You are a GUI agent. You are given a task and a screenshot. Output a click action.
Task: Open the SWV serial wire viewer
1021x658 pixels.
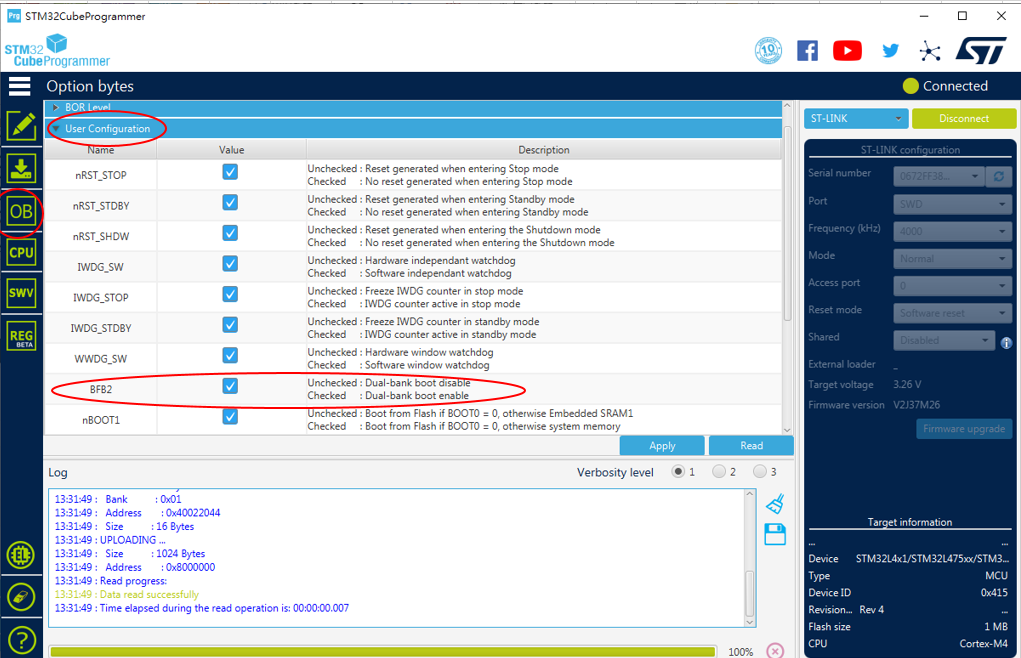(21, 293)
